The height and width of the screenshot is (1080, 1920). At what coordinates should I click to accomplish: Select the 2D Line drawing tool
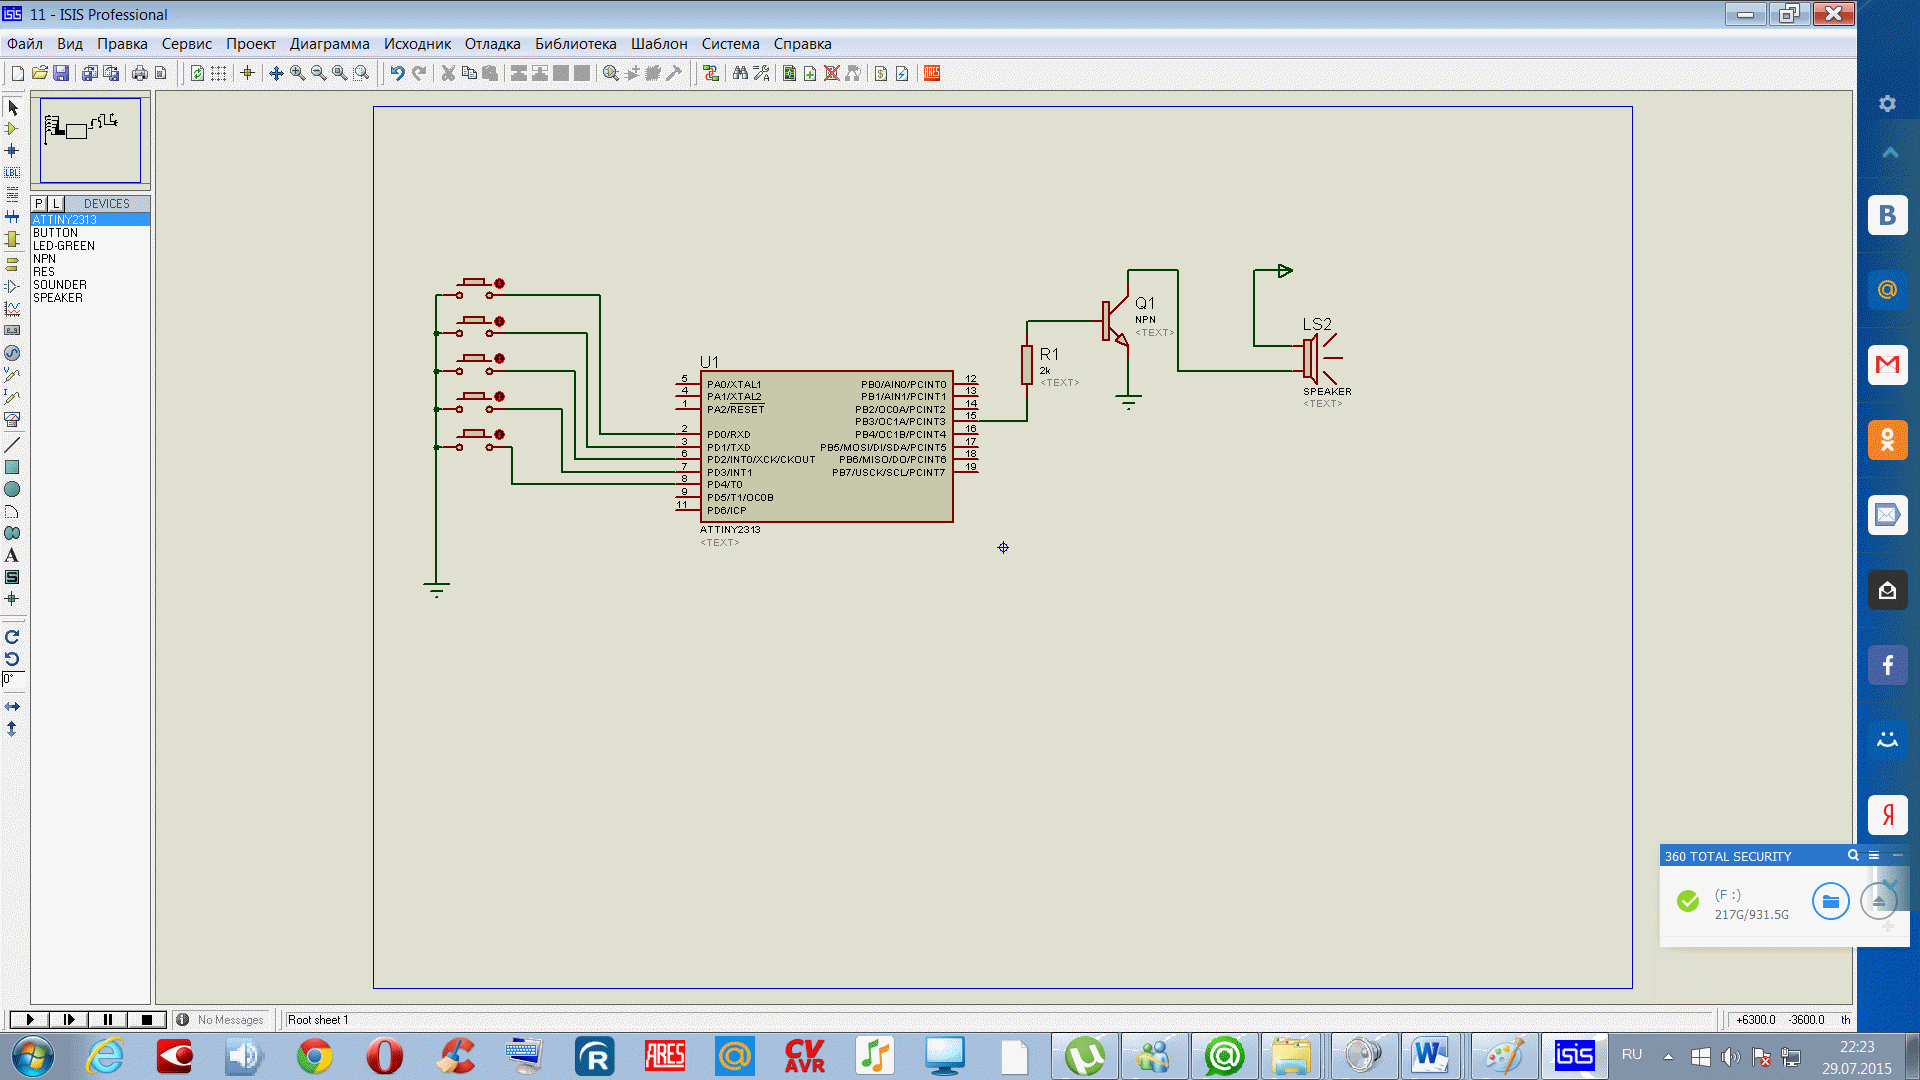[12, 445]
